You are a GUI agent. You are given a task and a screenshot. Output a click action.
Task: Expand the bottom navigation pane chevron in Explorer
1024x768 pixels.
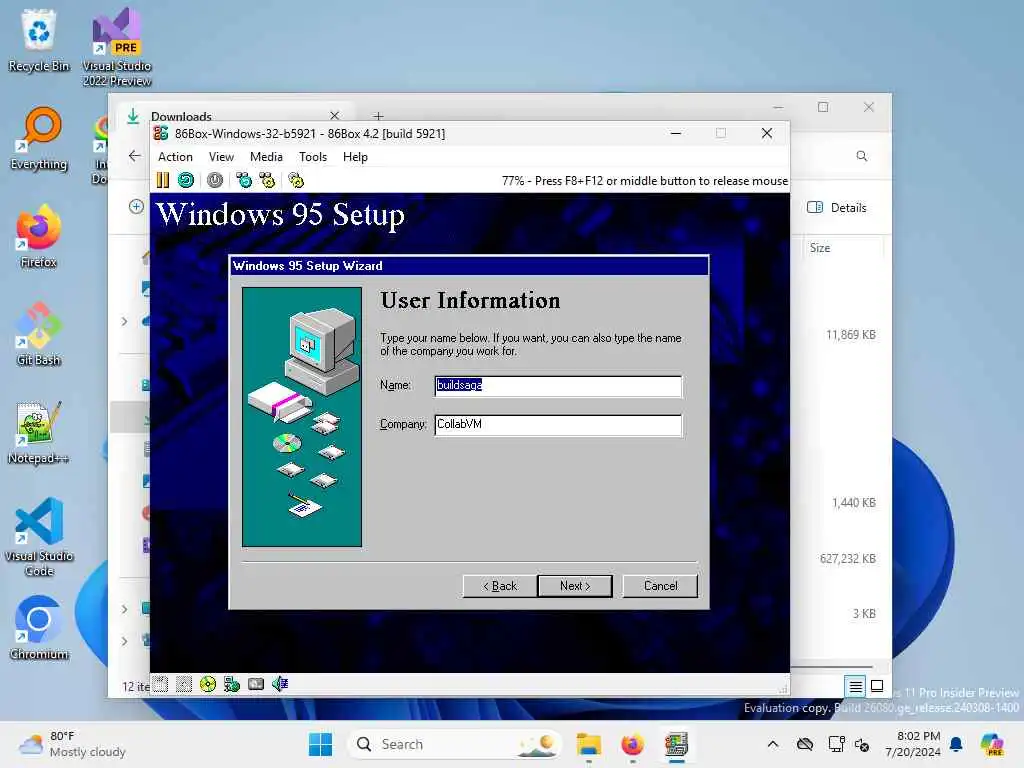[x=124, y=641]
